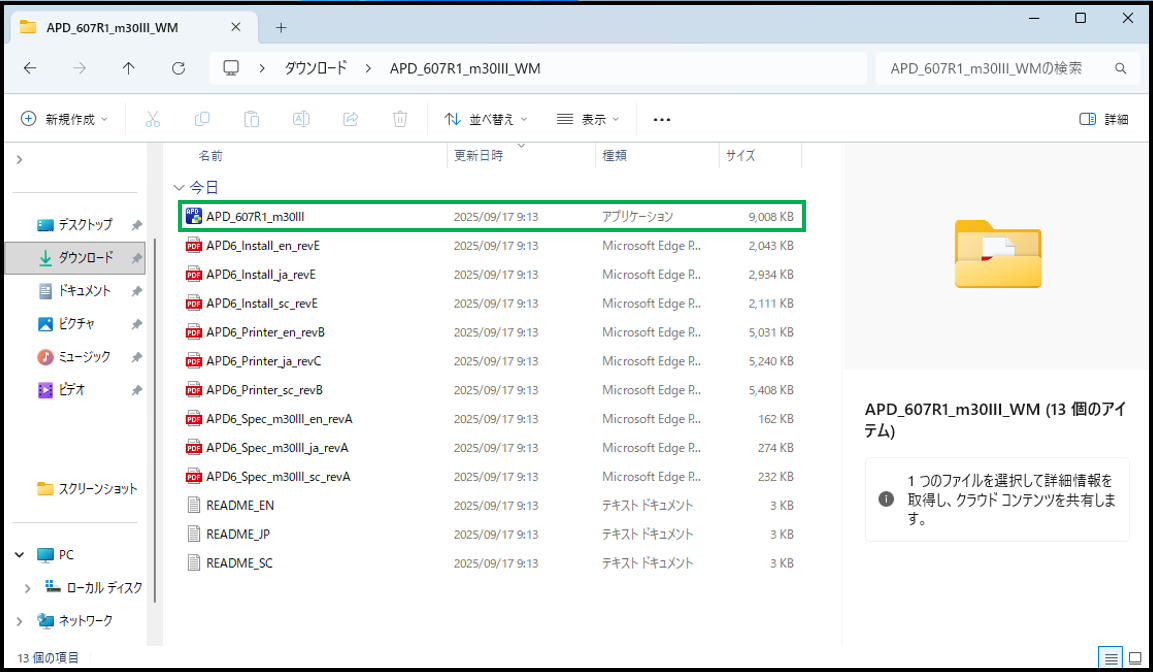Go up one folder with up arrow
This screenshot has height=672, width=1153.
click(129, 68)
